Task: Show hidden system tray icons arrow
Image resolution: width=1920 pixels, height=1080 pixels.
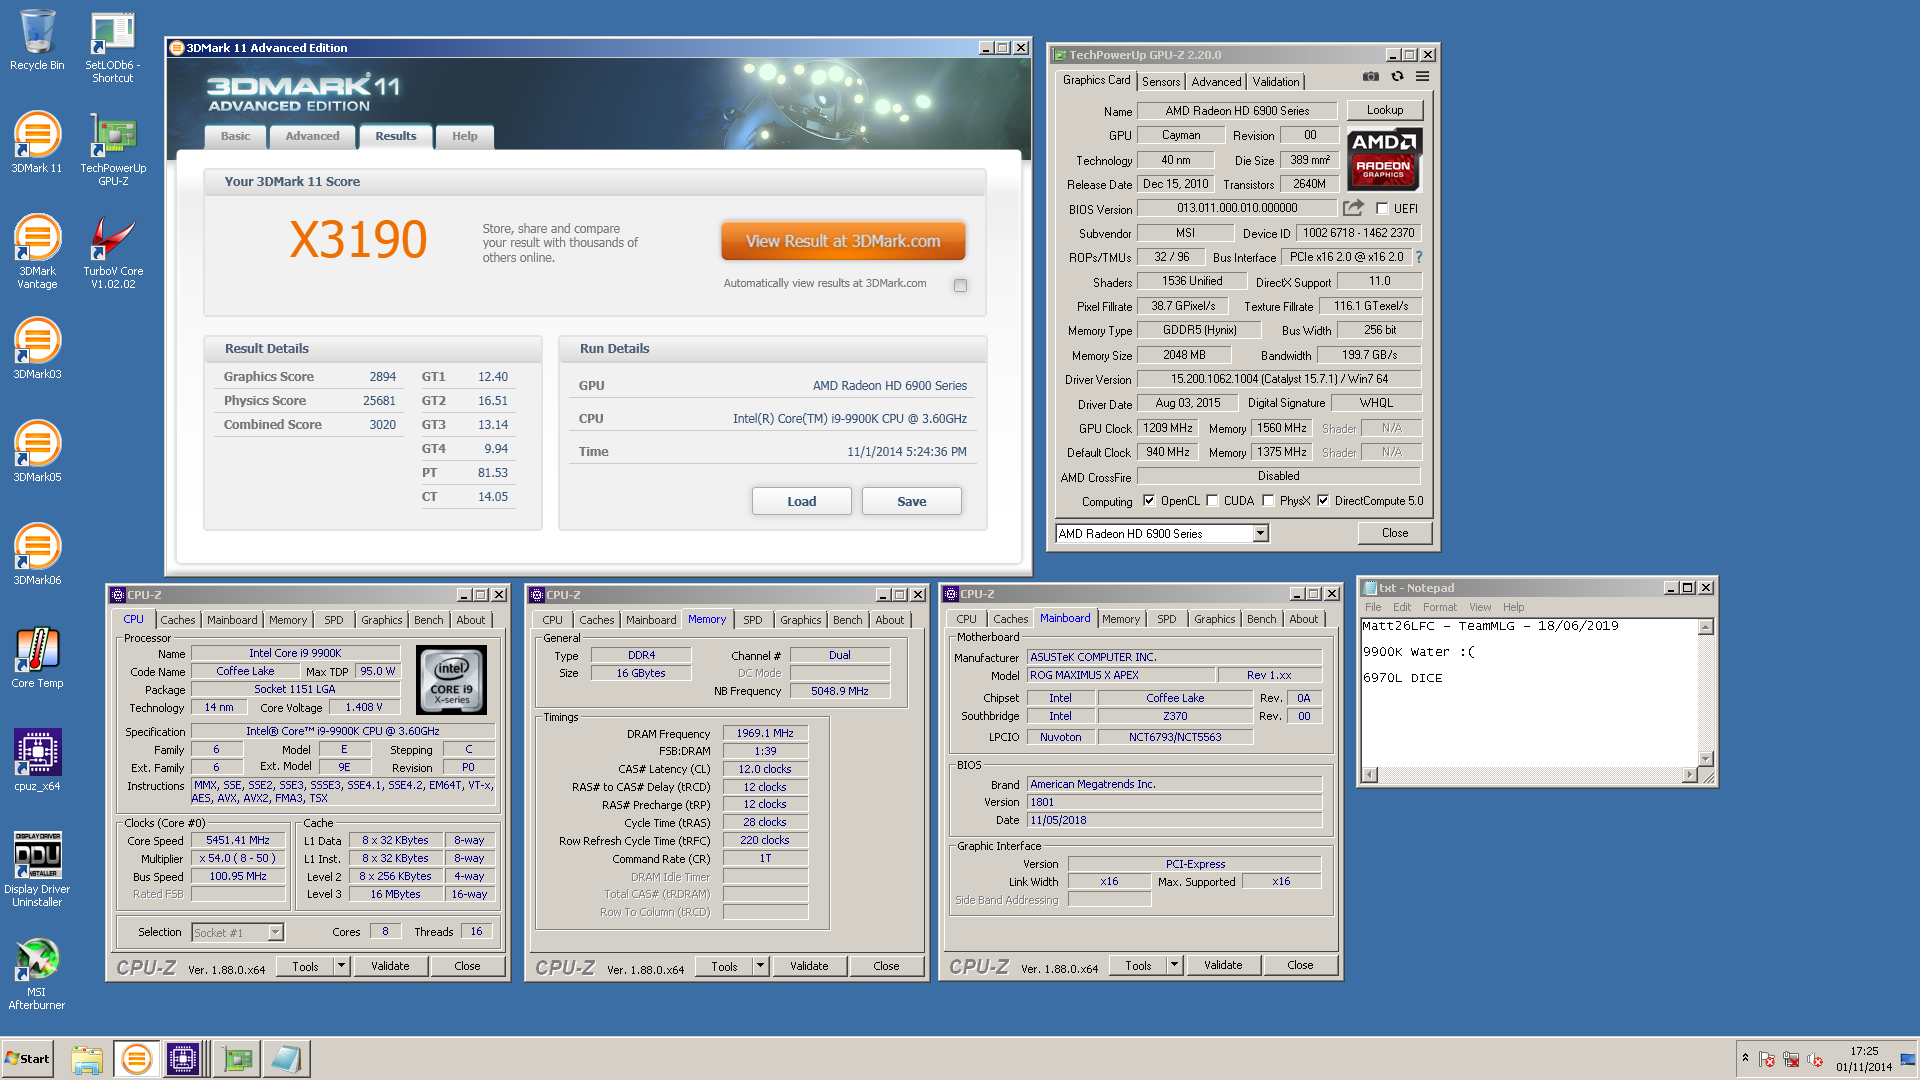Action: tap(1745, 1058)
